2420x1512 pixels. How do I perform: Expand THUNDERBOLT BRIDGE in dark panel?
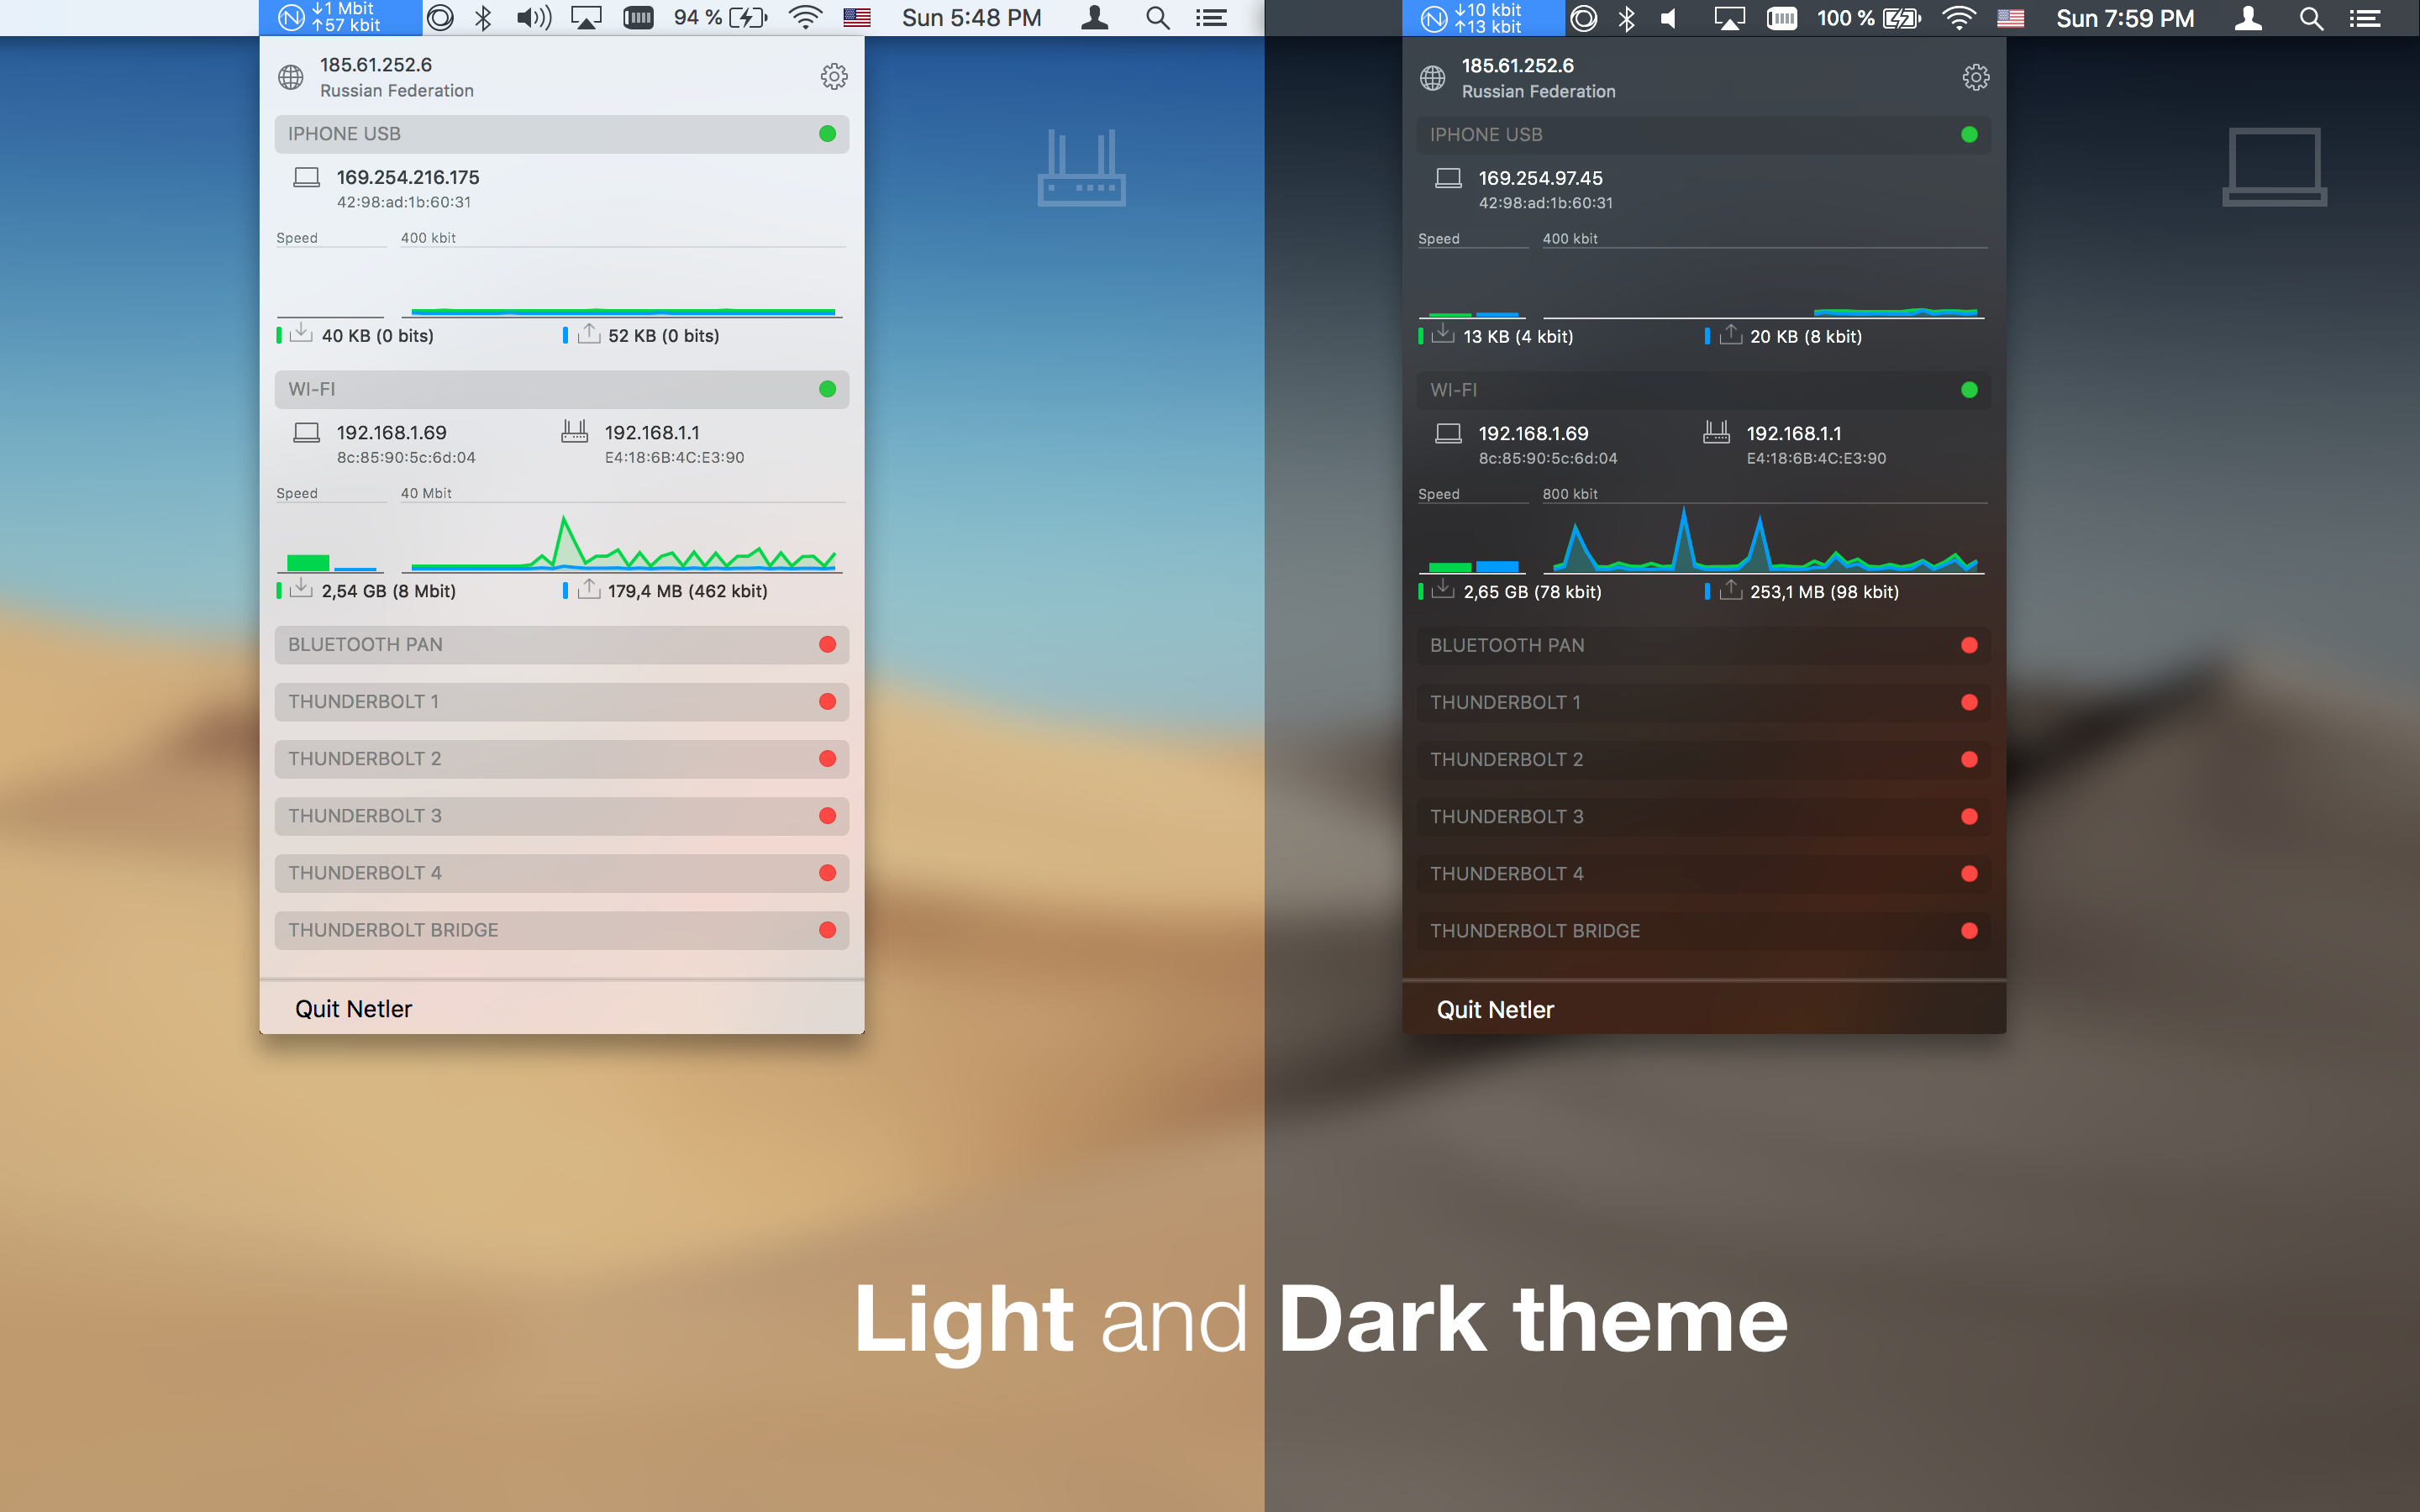(x=1704, y=931)
